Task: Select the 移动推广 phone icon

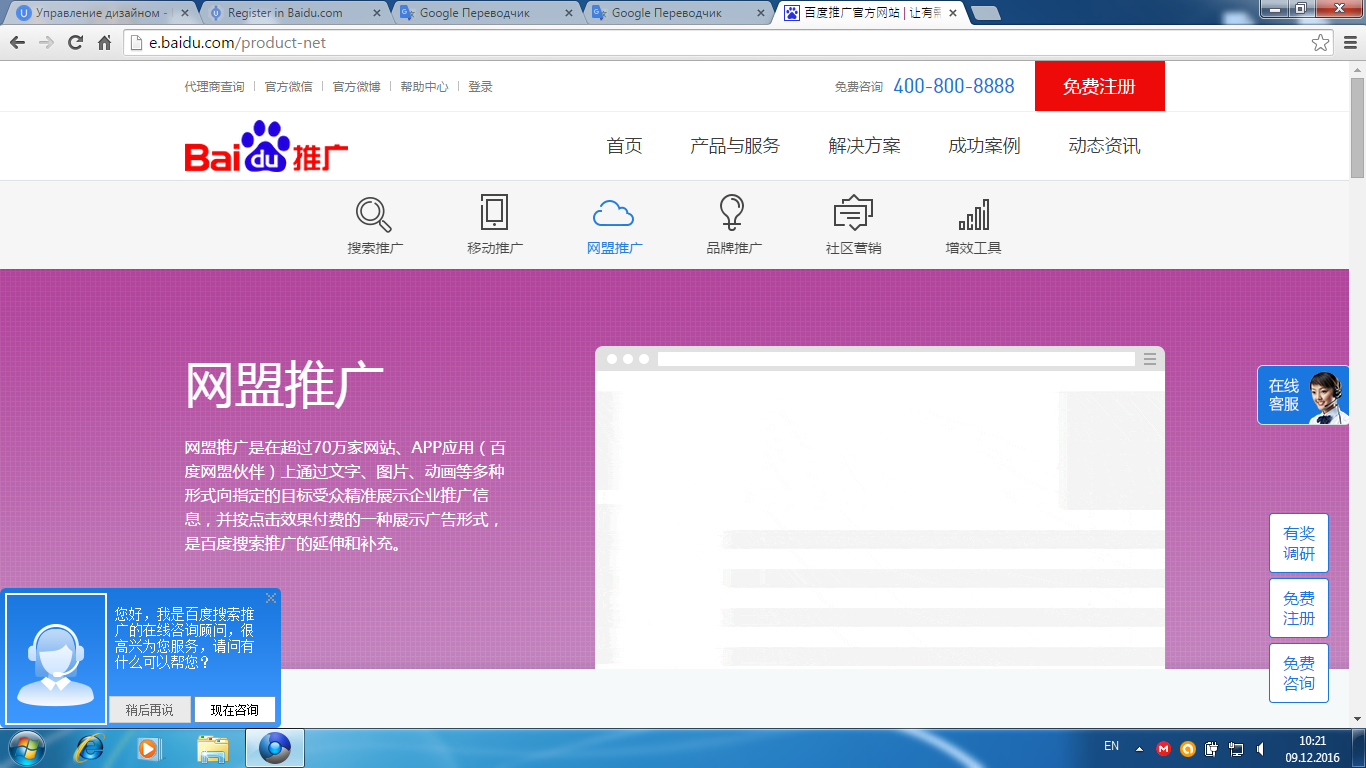Action: [494, 213]
